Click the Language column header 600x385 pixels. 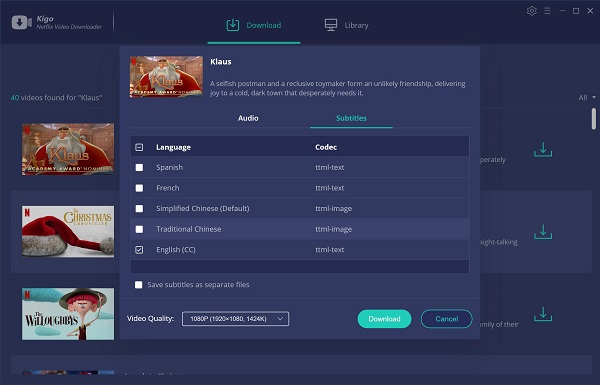tap(173, 147)
